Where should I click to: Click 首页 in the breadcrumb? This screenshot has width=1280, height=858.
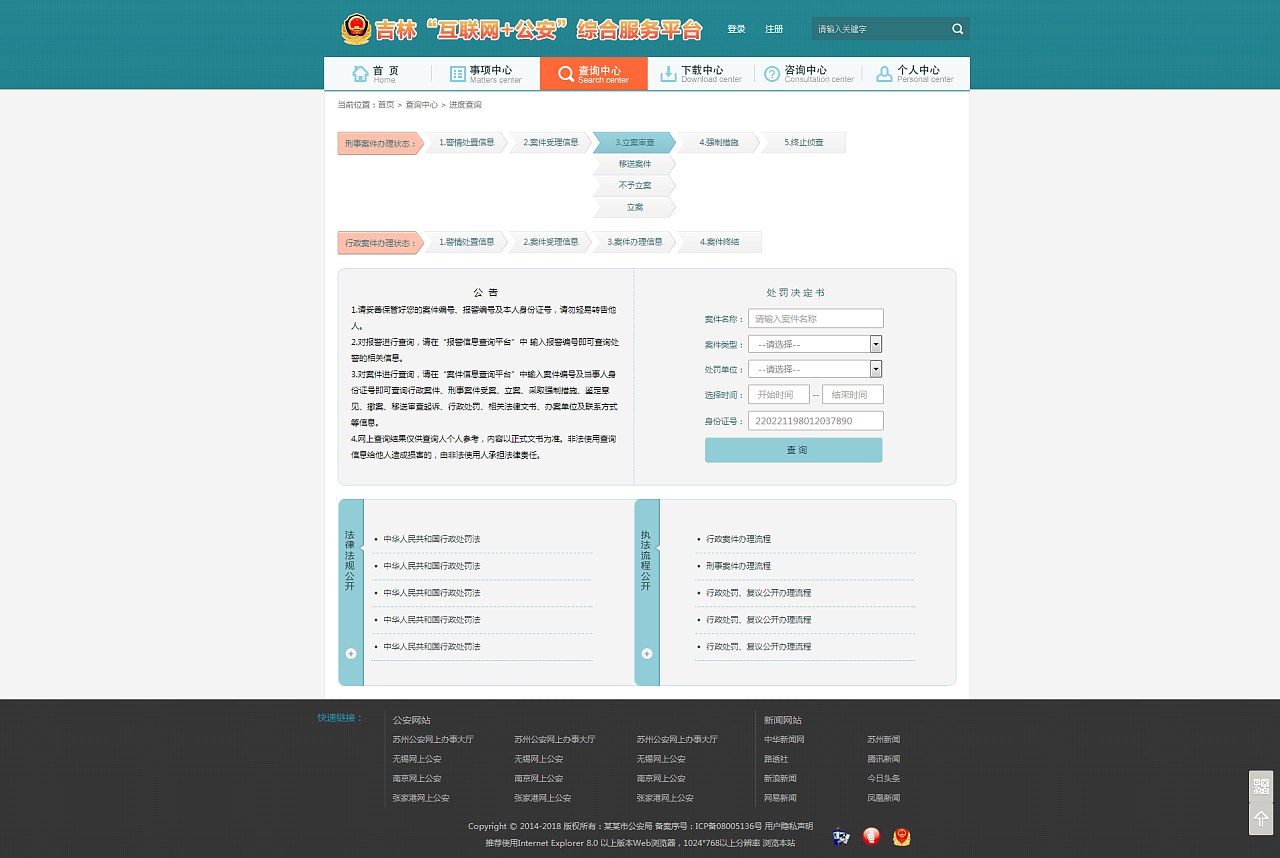386,105
